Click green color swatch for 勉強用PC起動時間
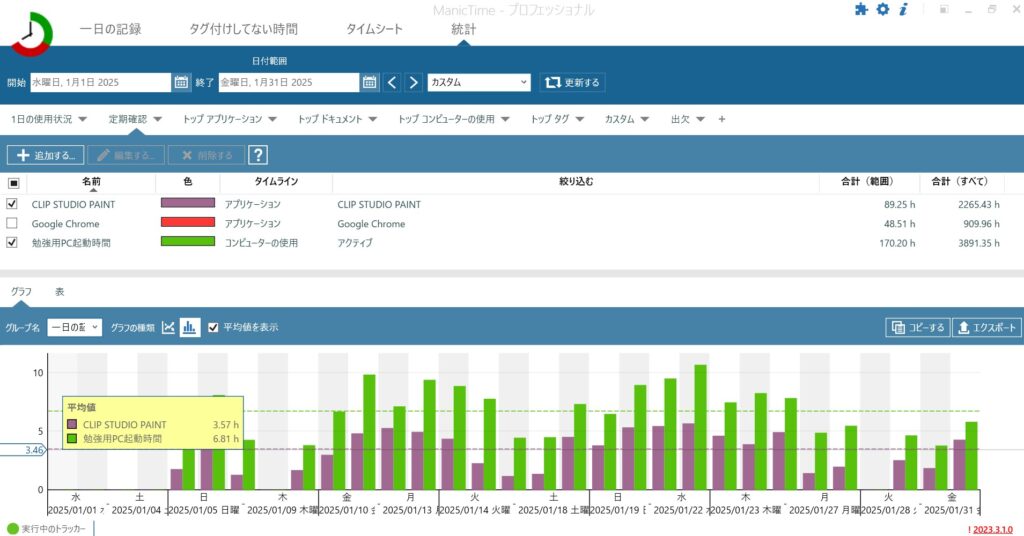The image size is (1024, 536). (188, 241)
